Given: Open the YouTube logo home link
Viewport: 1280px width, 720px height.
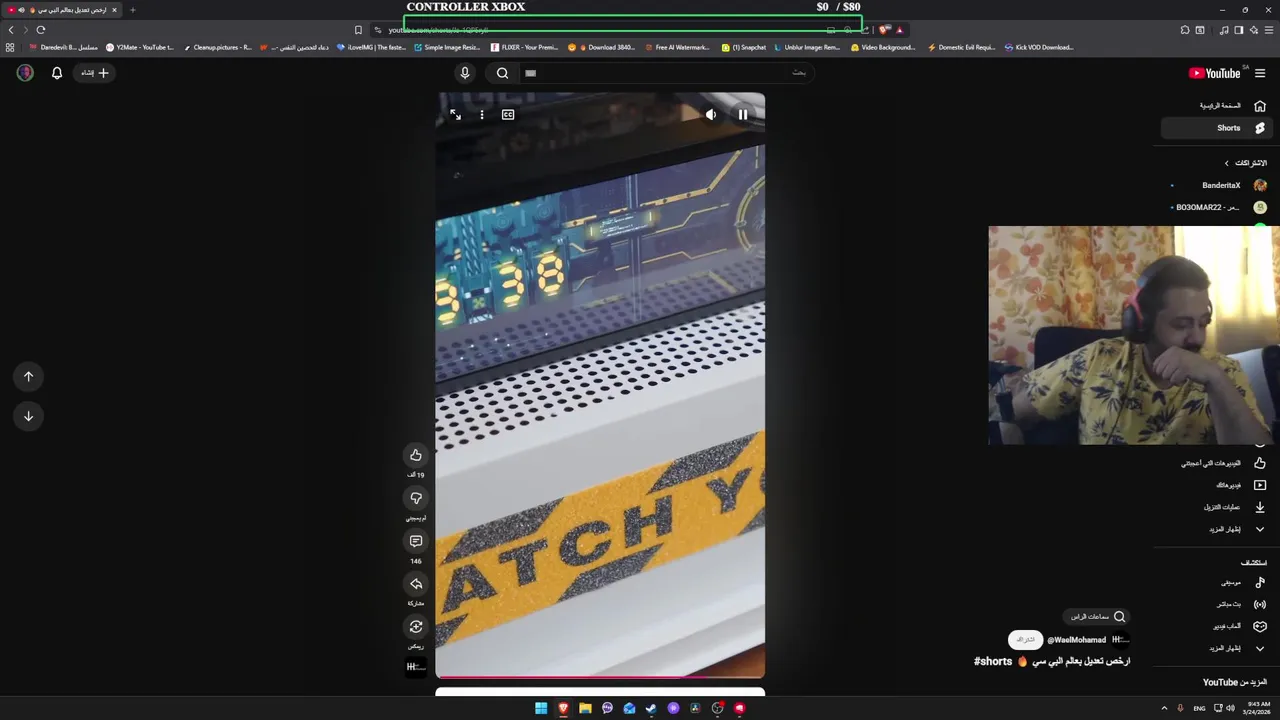Looking at the screenshot, I should tap(1214, 73).
